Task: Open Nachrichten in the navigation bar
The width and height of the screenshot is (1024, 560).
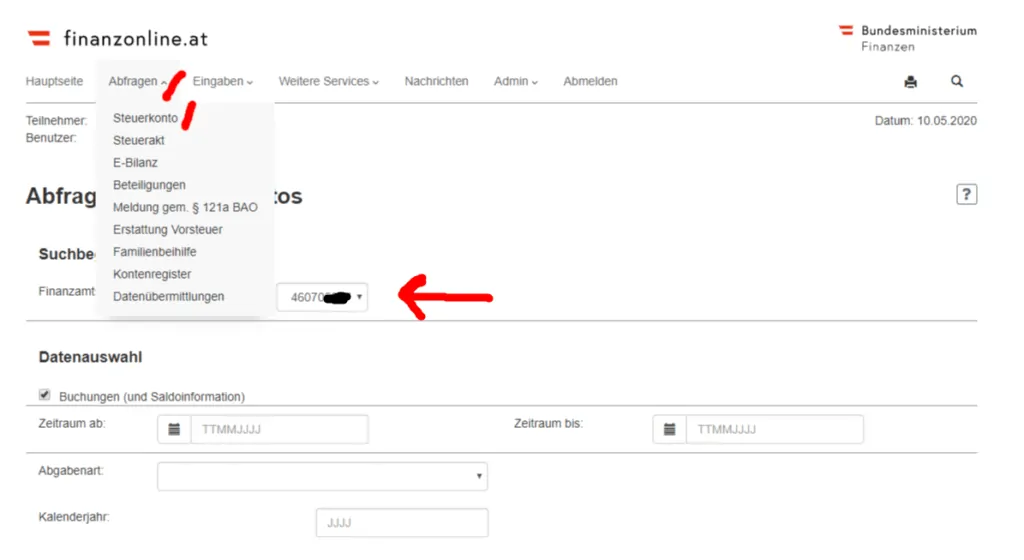Action: [x=436, y=82]
